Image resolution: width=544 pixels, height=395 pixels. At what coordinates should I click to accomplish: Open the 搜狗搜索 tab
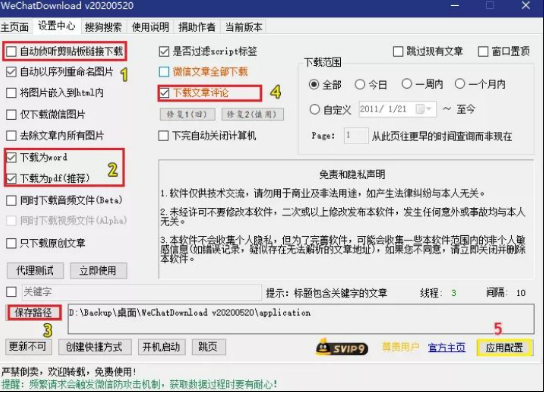point(103,27)
